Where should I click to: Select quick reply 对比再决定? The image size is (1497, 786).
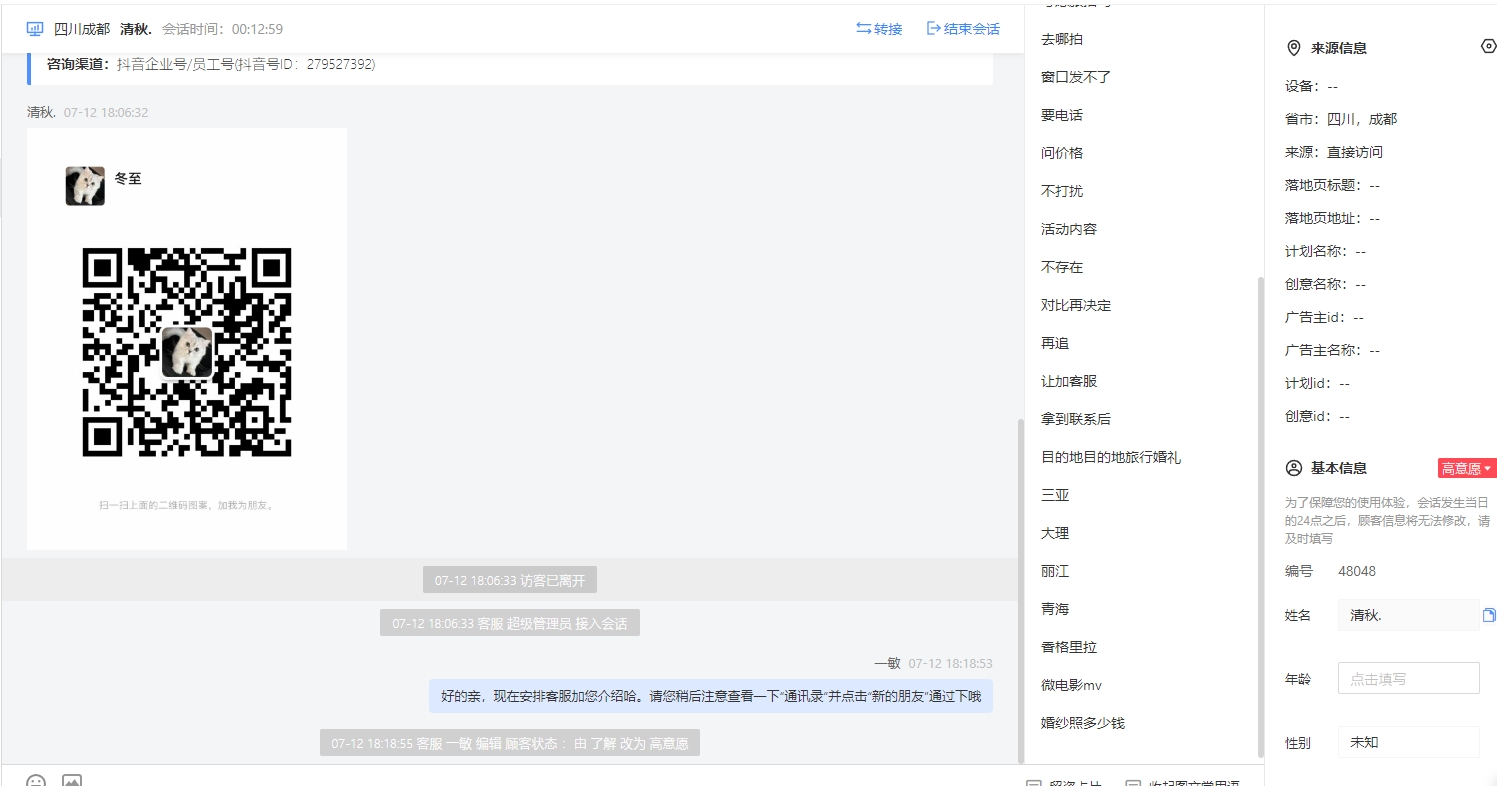tap(1076, 305)
